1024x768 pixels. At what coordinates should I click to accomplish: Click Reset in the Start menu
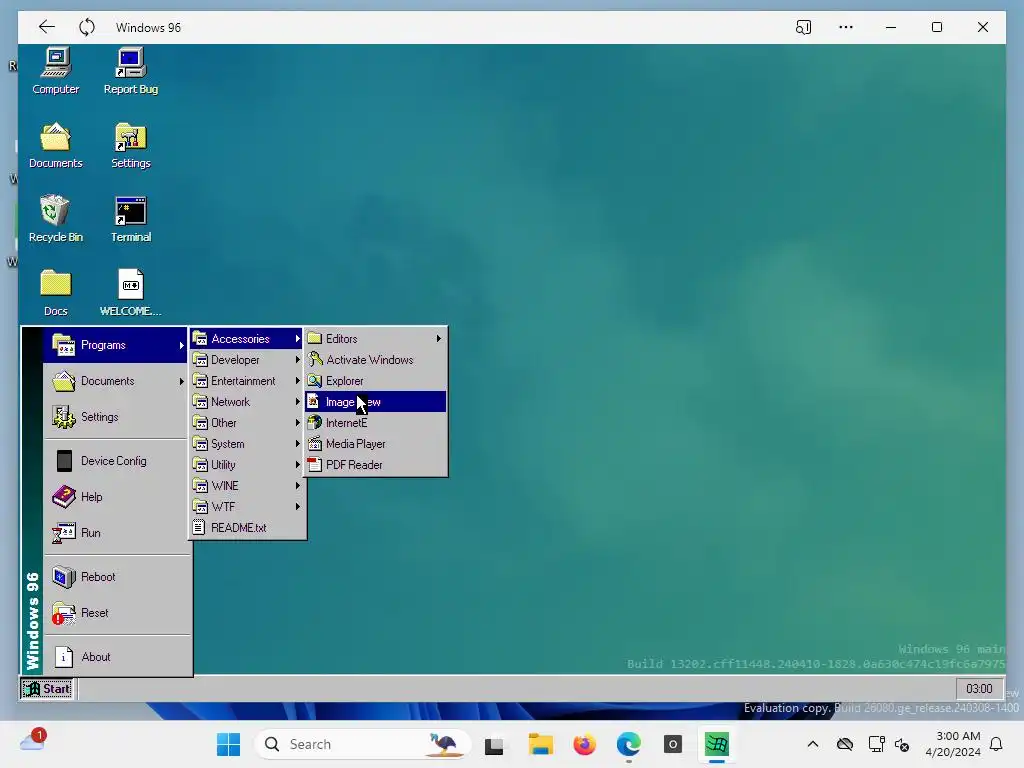(x=116, y=613)
